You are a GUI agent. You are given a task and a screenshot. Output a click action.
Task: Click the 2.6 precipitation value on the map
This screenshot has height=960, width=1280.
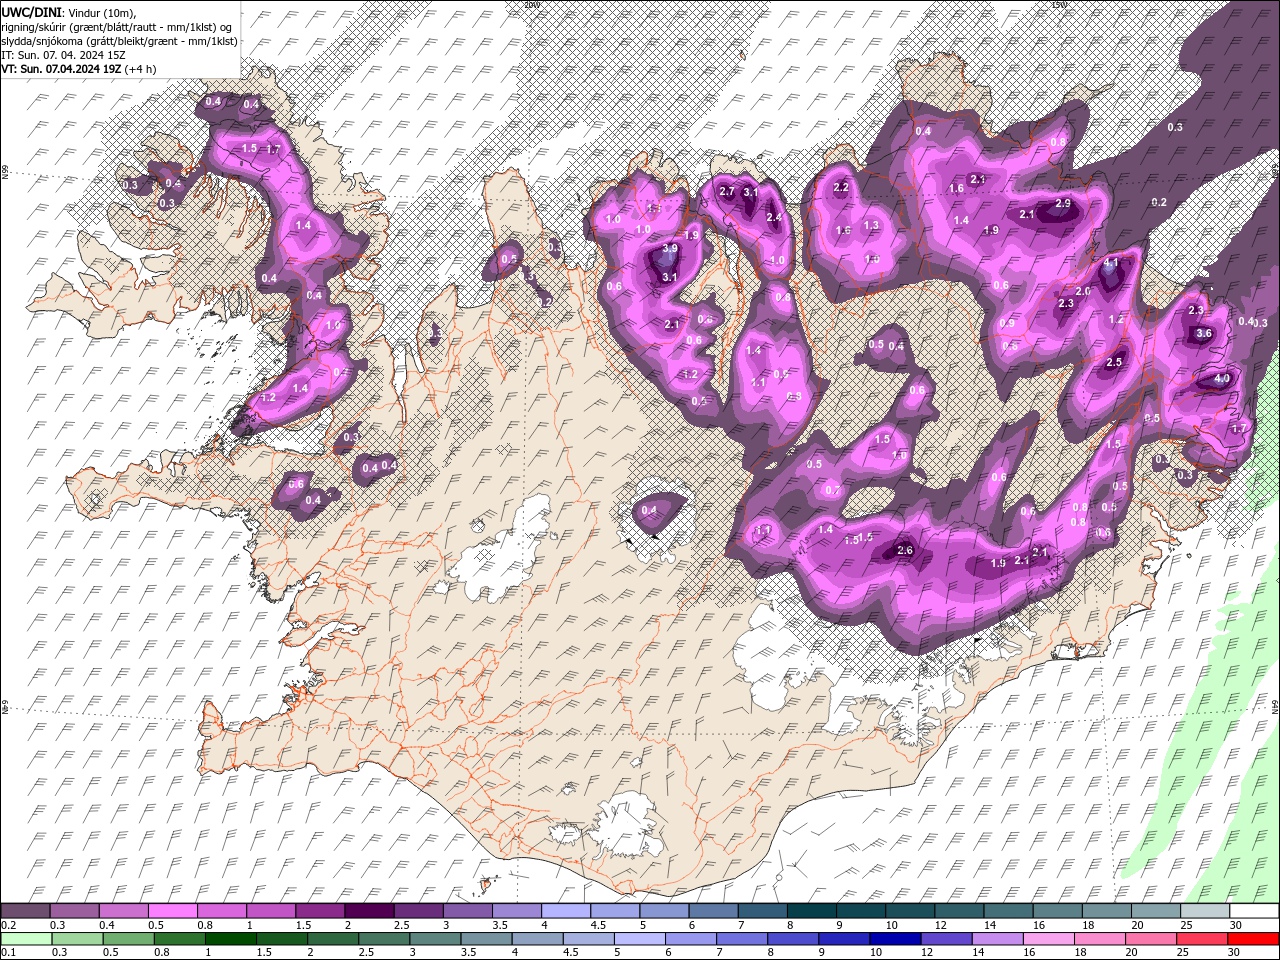tap(906, 551)
